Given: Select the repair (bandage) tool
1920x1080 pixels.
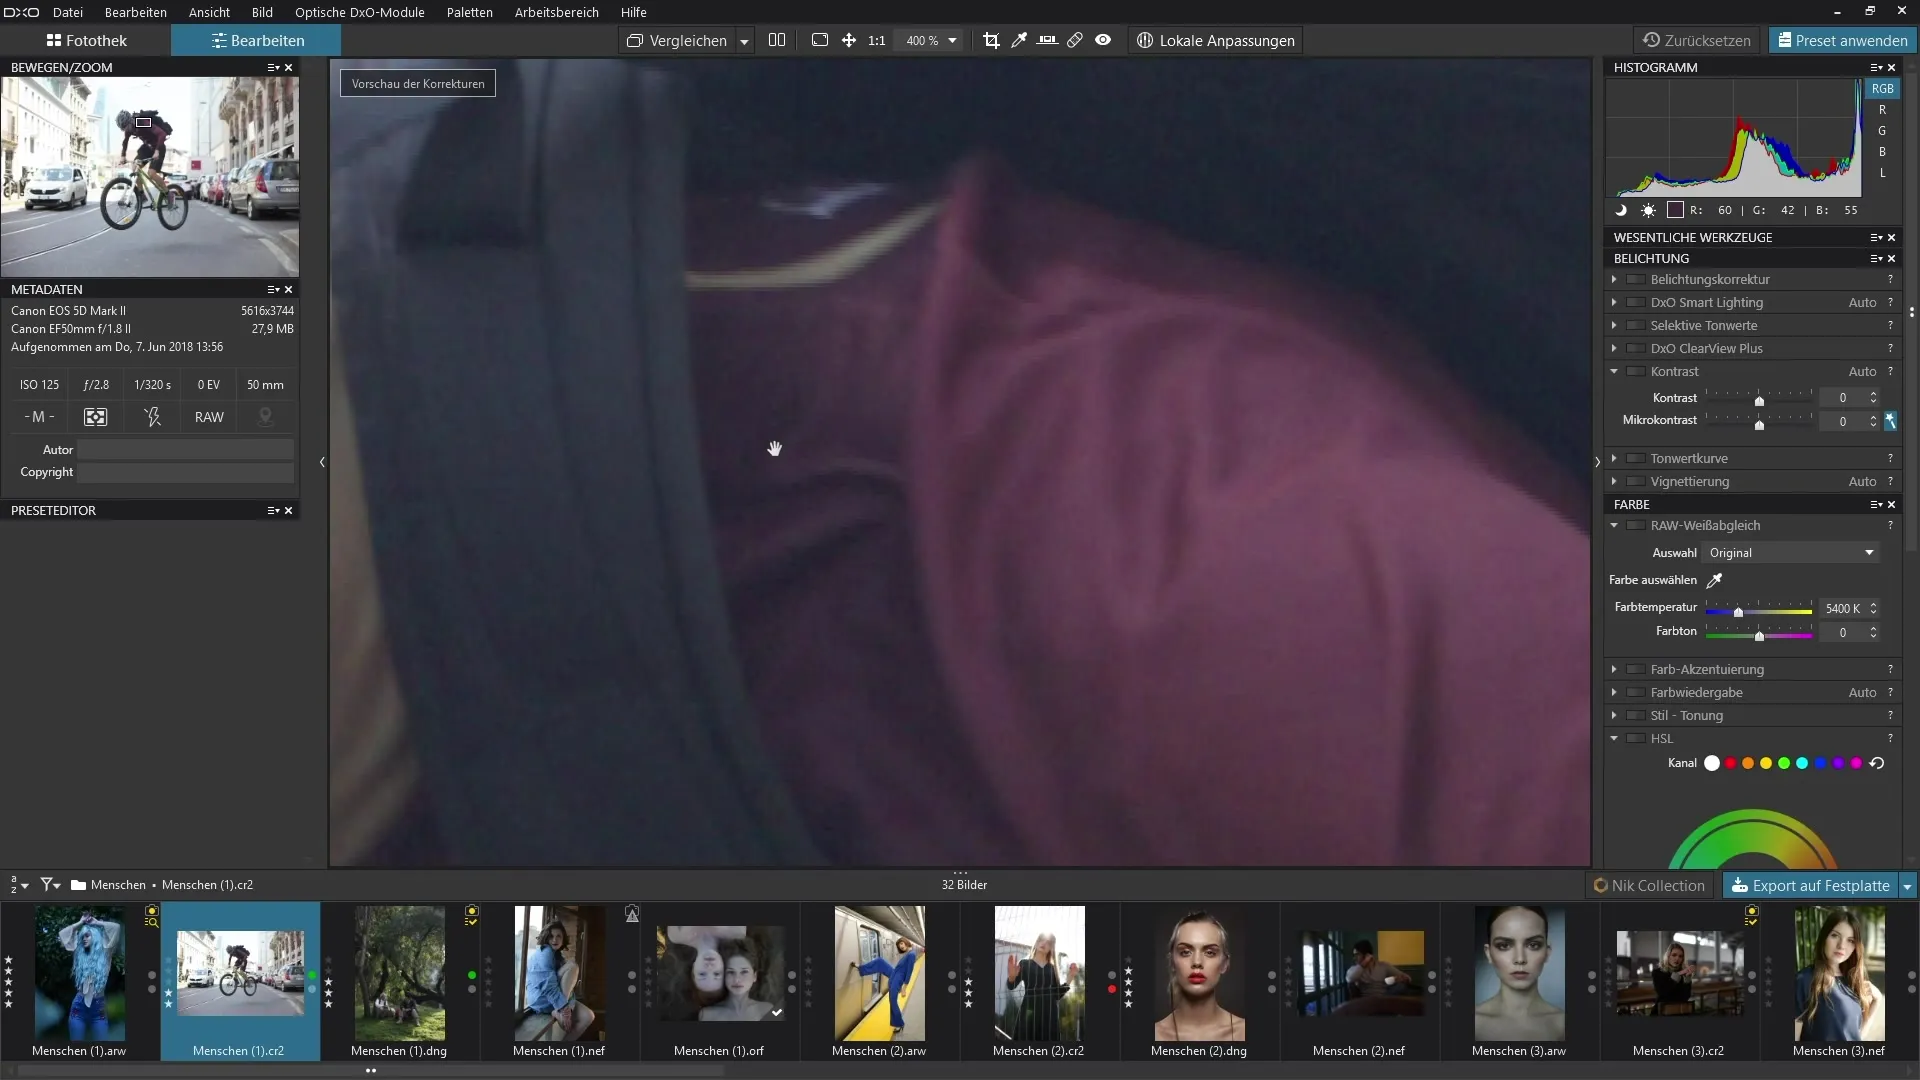Looking at the screenshot, I should point(1075,41).
